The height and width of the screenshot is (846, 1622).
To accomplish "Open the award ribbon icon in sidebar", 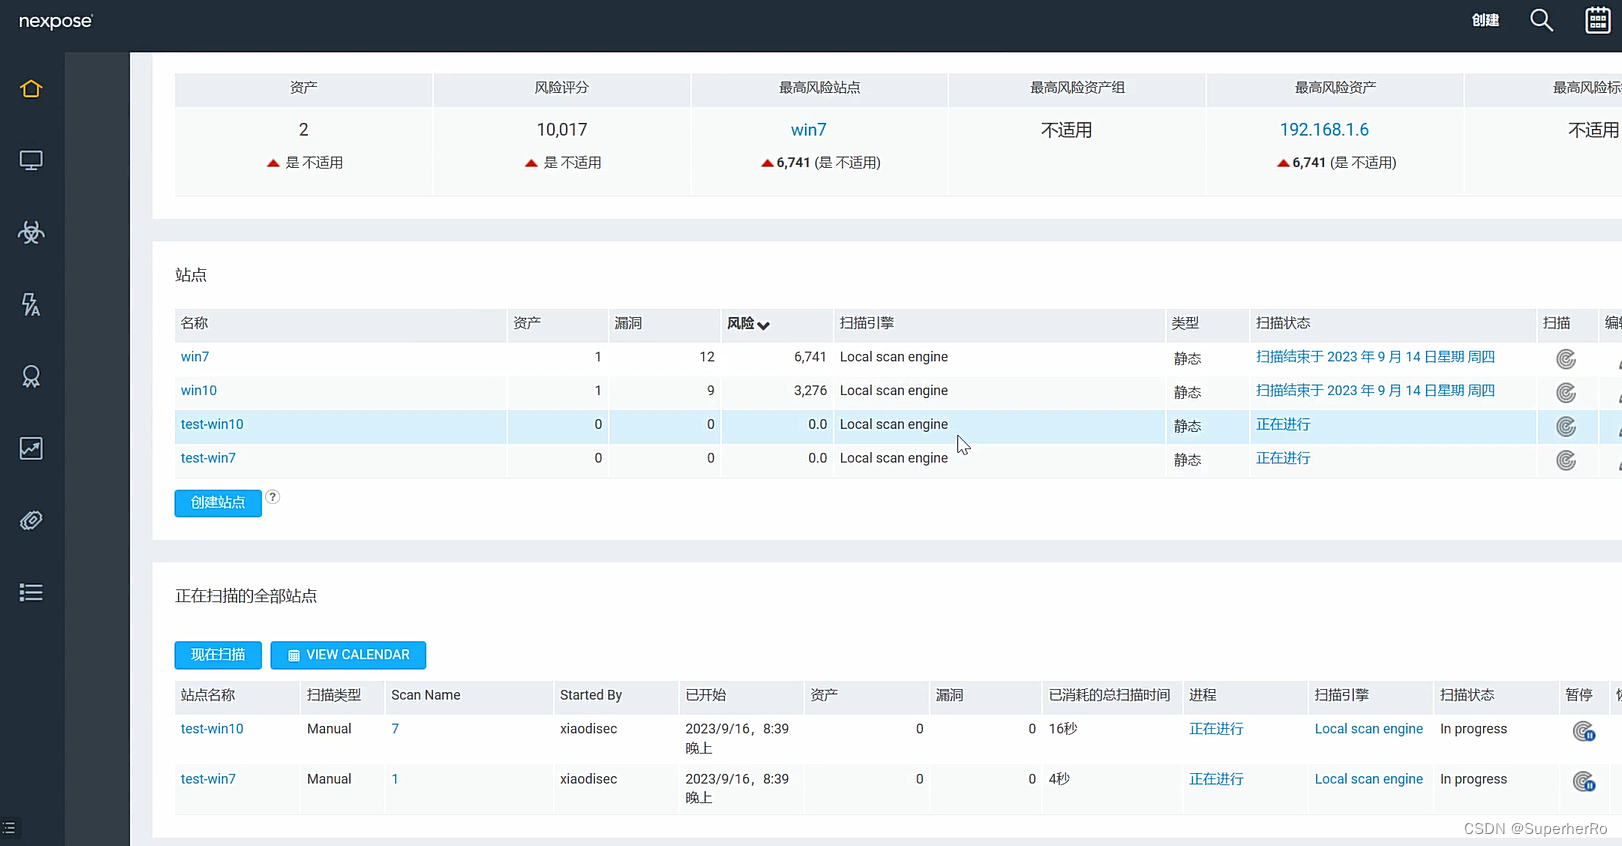I will (31, 377).
